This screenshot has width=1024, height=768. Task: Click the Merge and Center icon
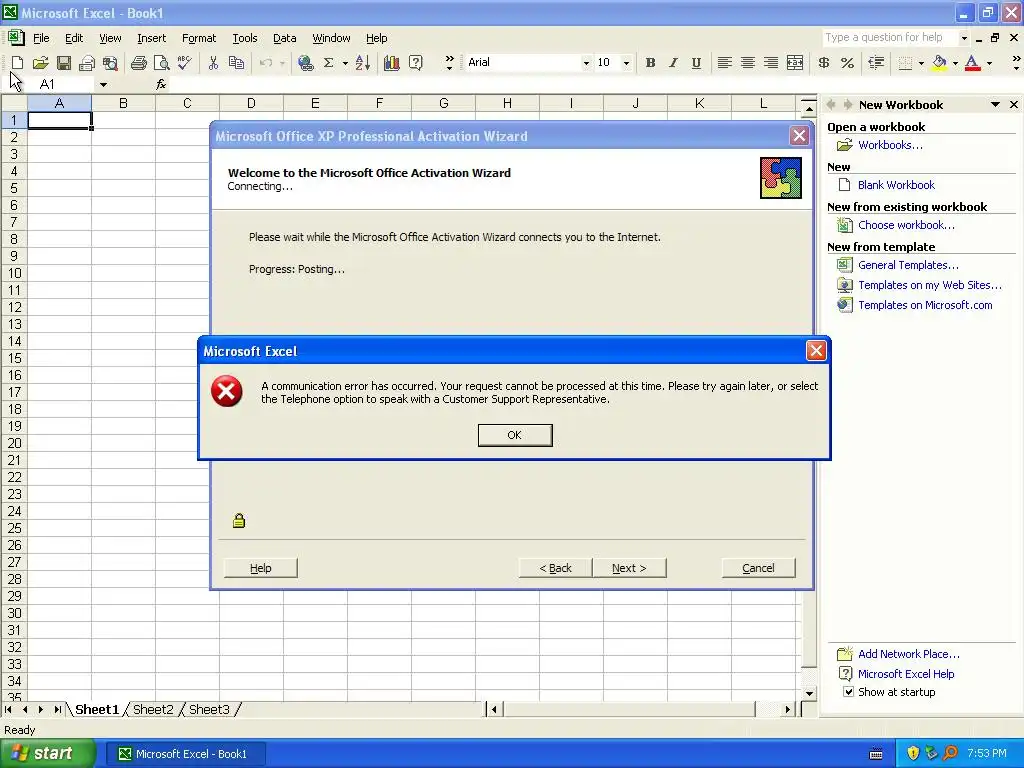tap(795, 63)
